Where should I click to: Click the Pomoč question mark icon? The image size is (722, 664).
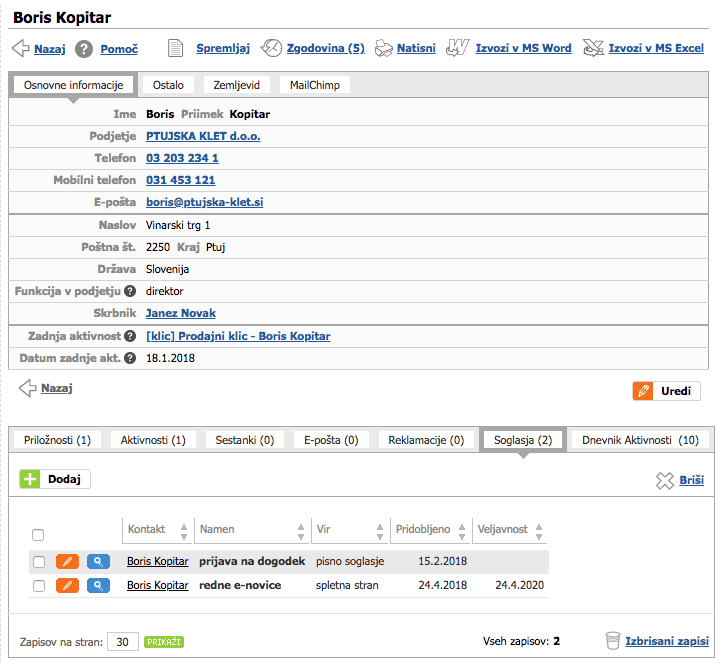pos(84,48)
